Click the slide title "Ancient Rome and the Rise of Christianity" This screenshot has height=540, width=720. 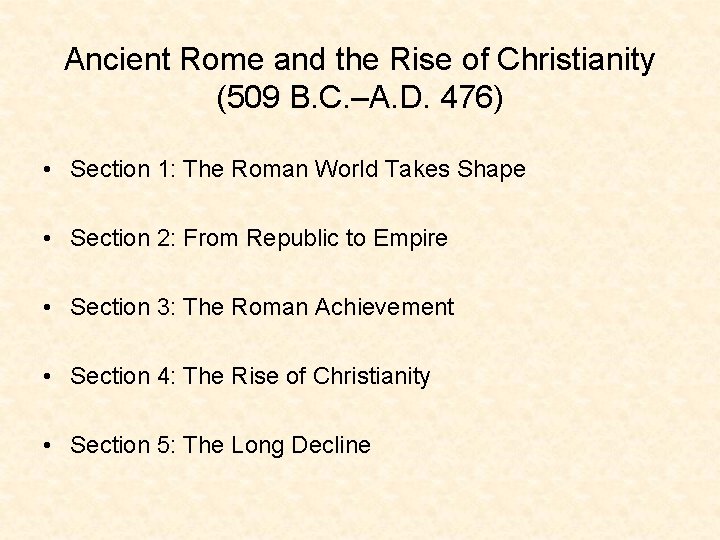point(360,60)
